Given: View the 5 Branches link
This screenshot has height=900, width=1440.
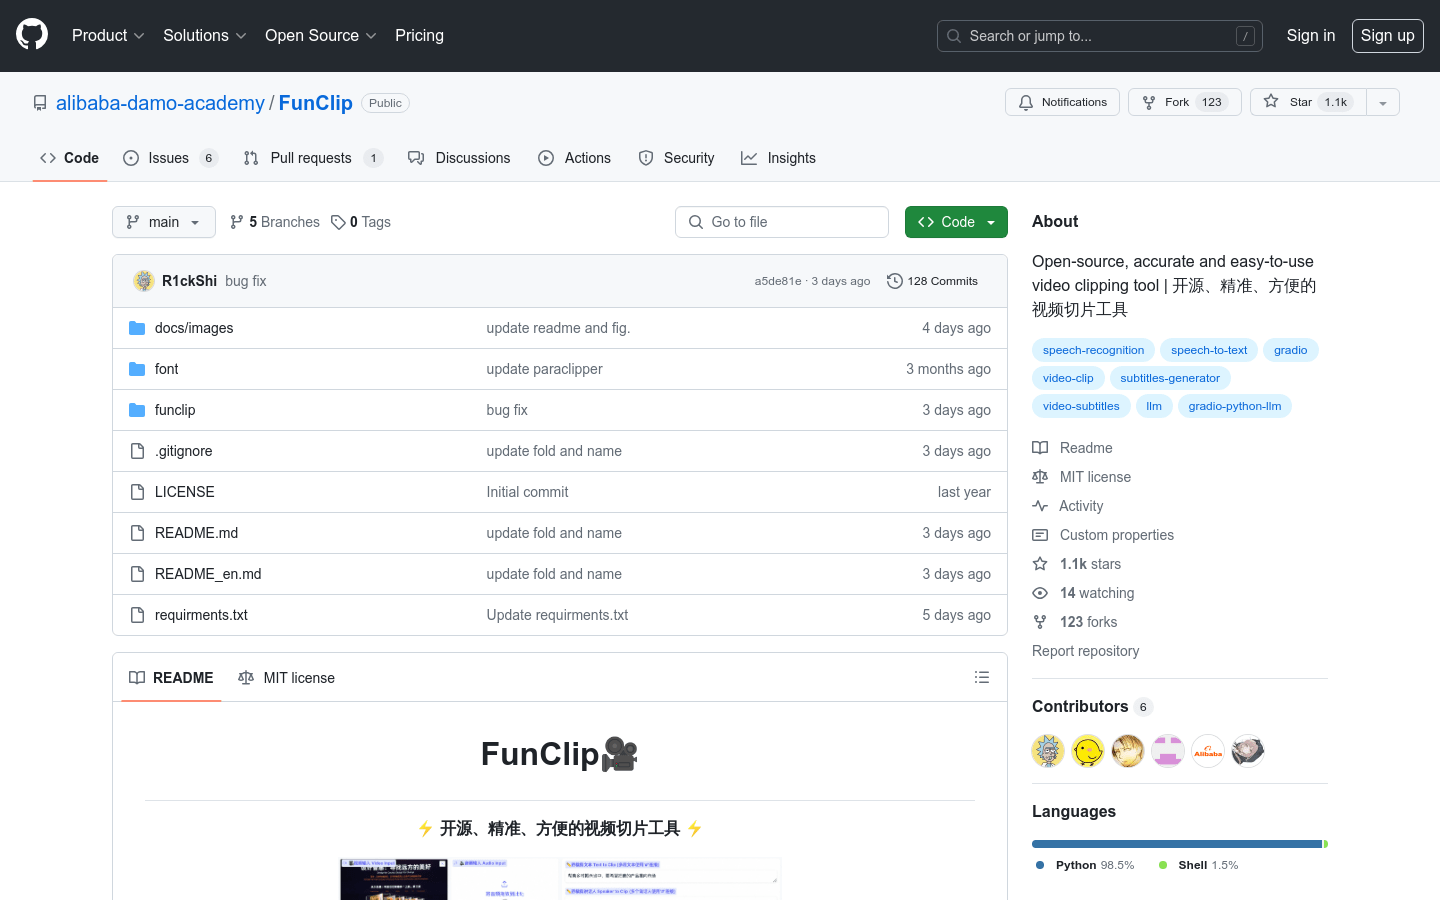Looking at the screenshot, I should coord(275,222).
